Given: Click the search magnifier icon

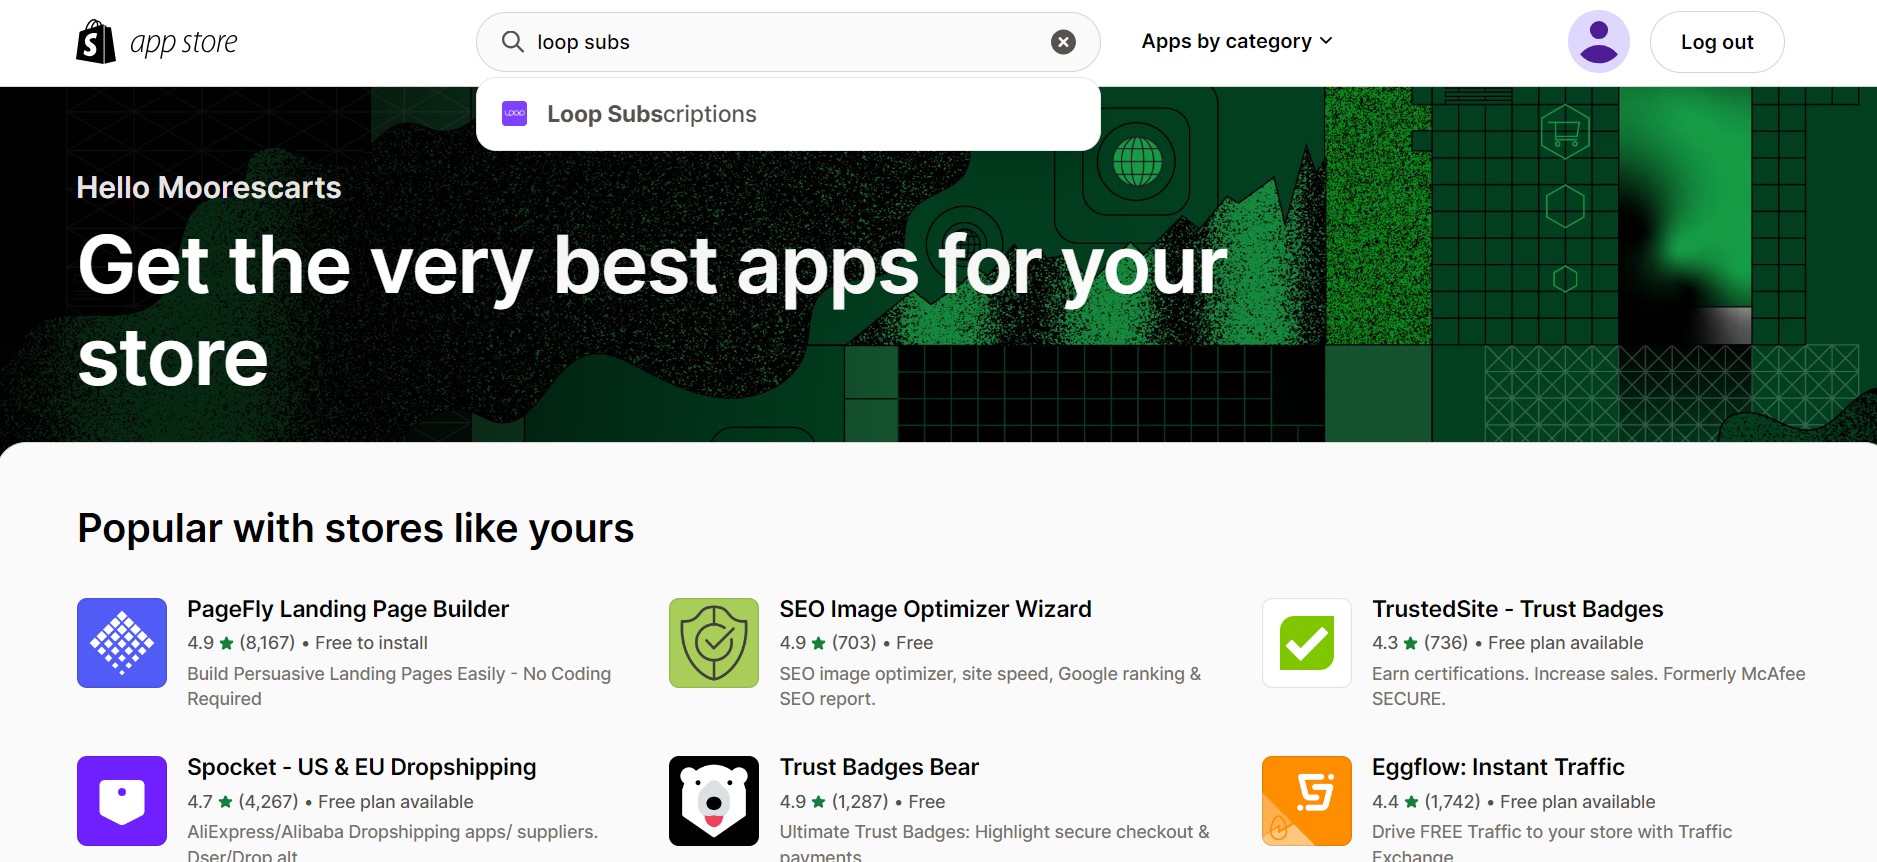Looking at the screenshot, I should pyautogui.click(x=513, y=42).
